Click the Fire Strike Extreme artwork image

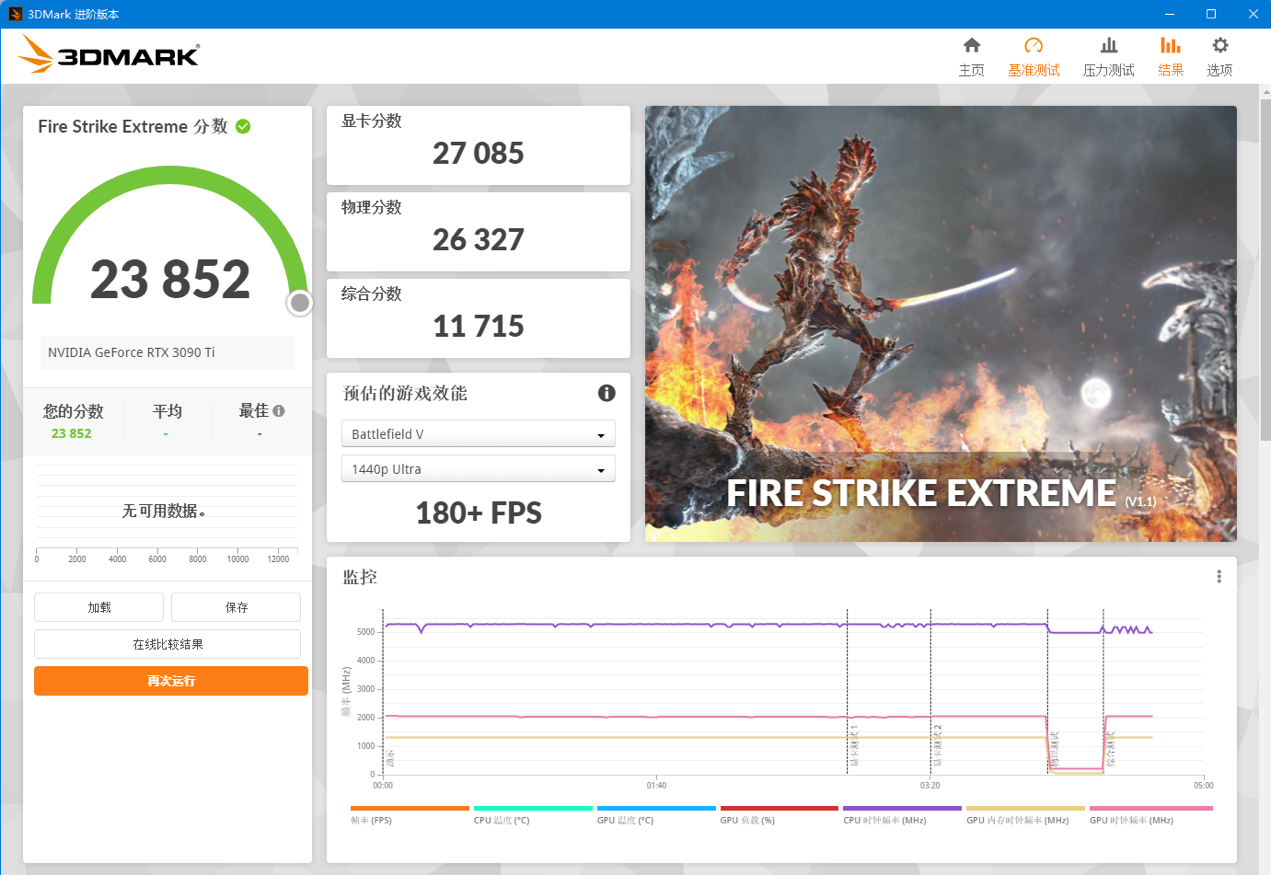940,324
